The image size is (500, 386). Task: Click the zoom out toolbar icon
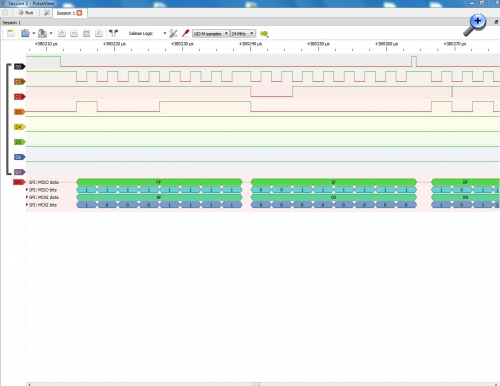(74, 33)
